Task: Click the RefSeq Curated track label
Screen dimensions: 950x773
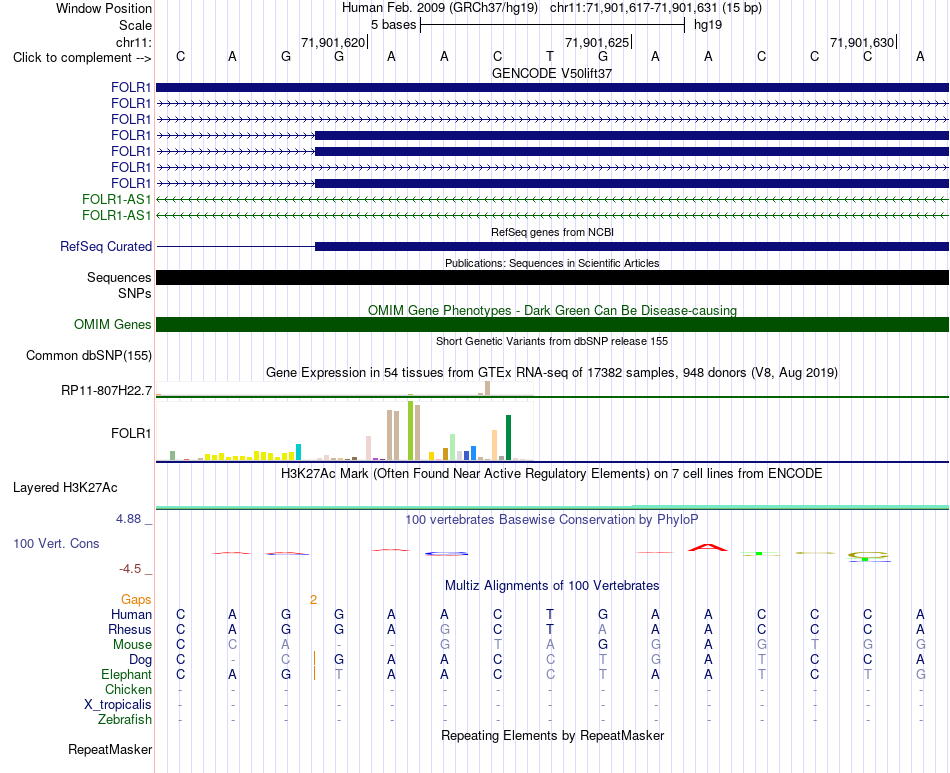Action: 106,247
